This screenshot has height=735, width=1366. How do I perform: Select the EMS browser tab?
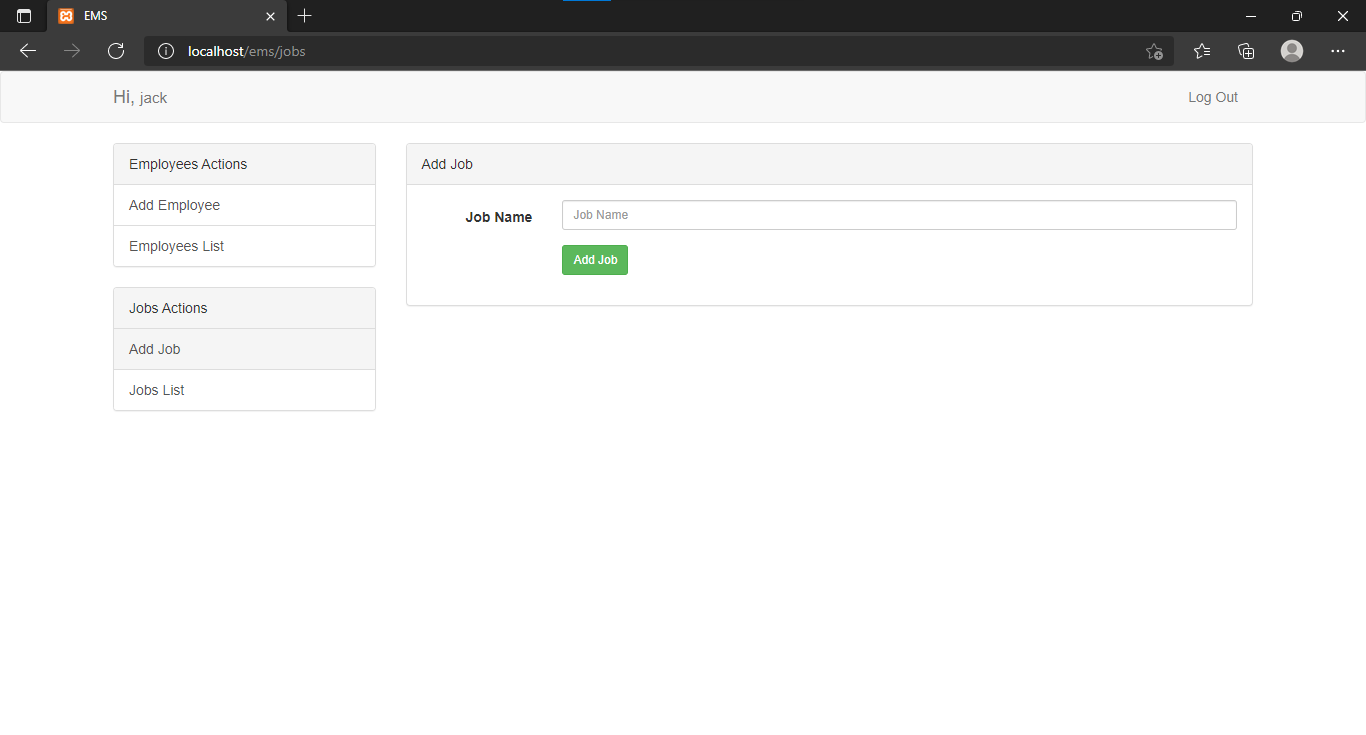(x=150, y=16)
